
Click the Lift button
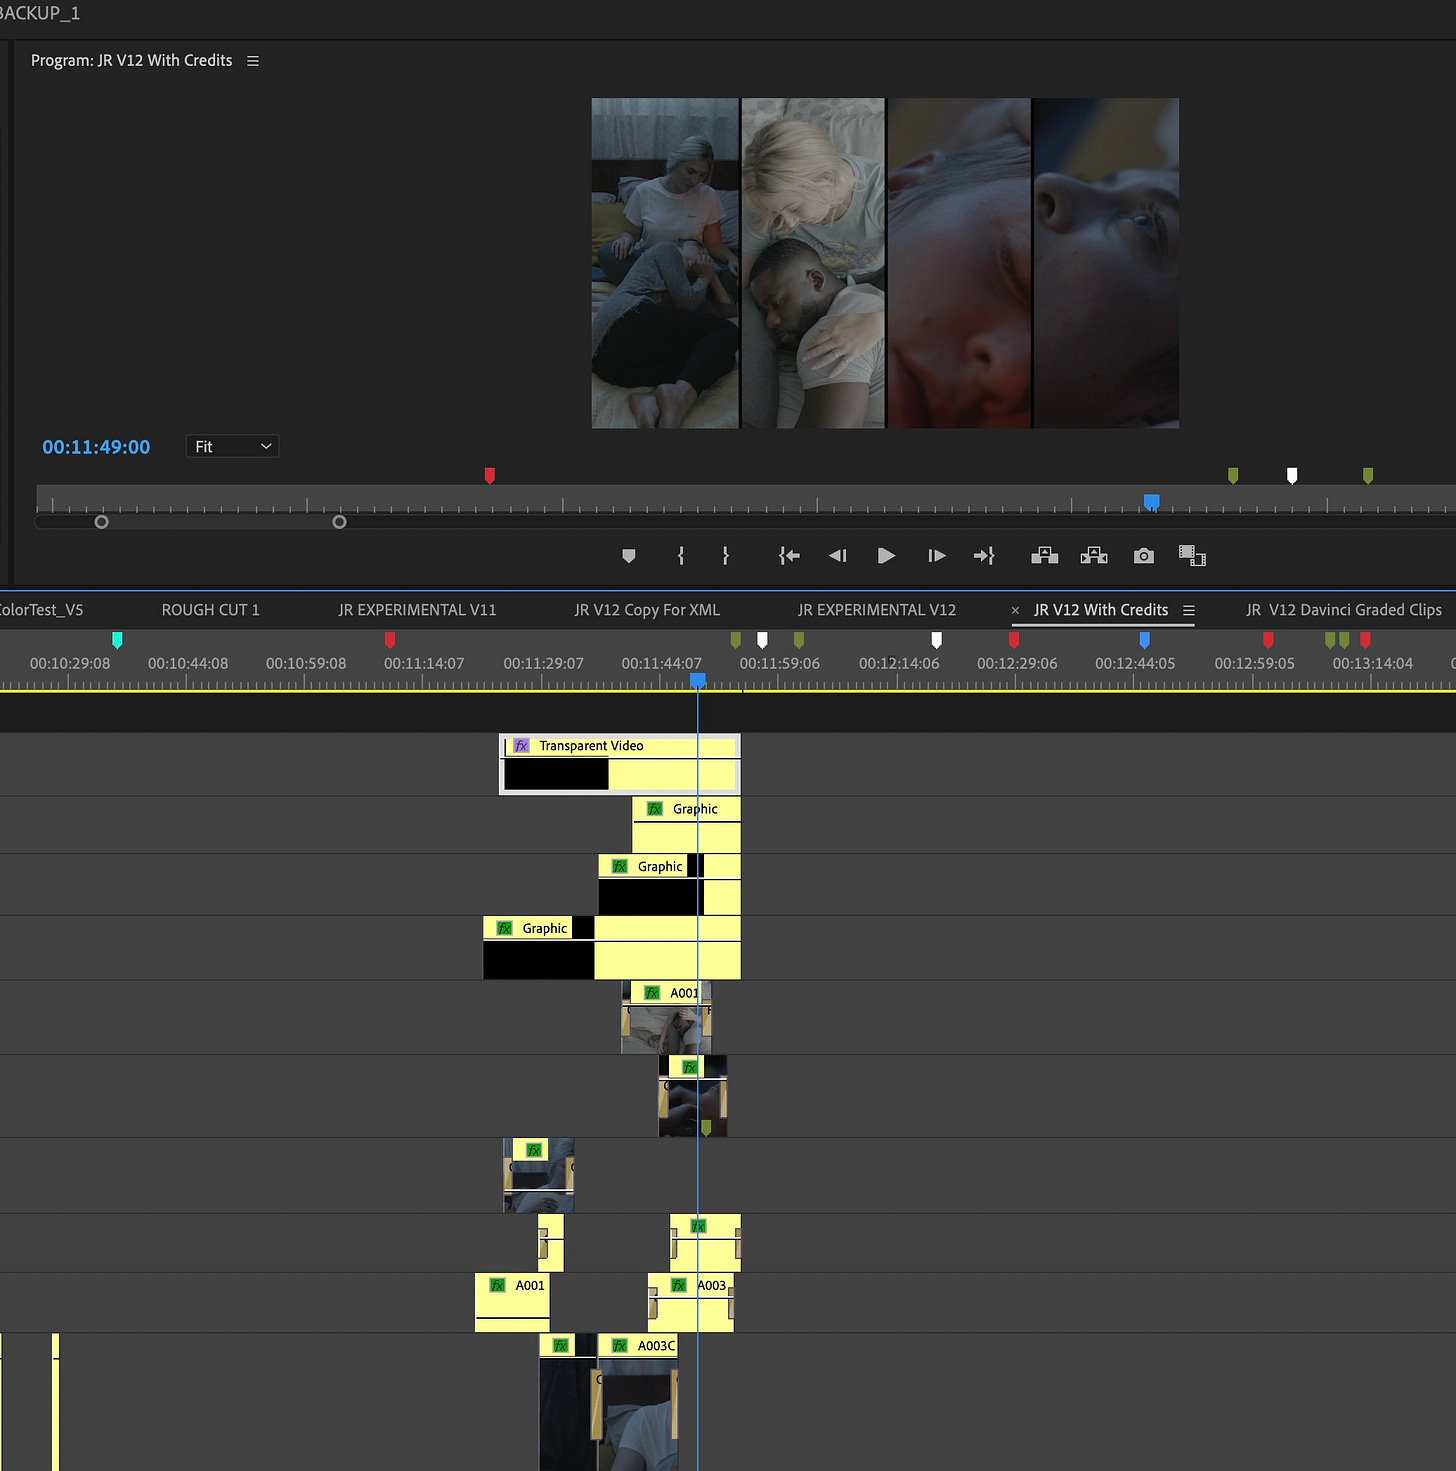pyautogui.click(x=1045, y=556)
